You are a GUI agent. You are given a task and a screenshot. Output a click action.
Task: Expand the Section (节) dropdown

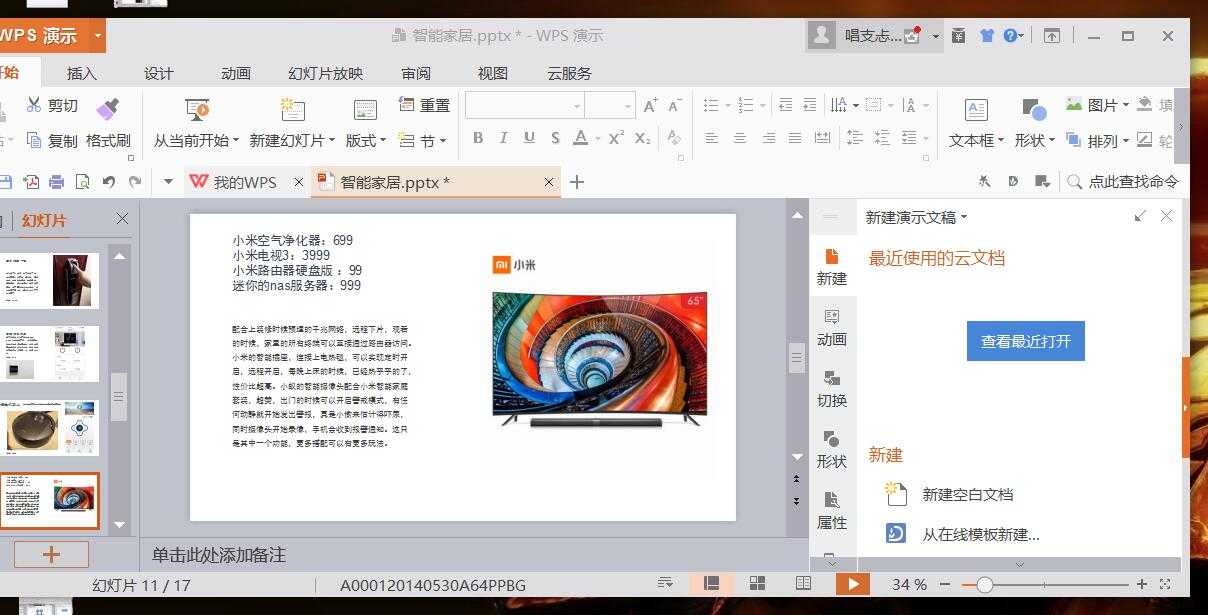pos(443,141)
